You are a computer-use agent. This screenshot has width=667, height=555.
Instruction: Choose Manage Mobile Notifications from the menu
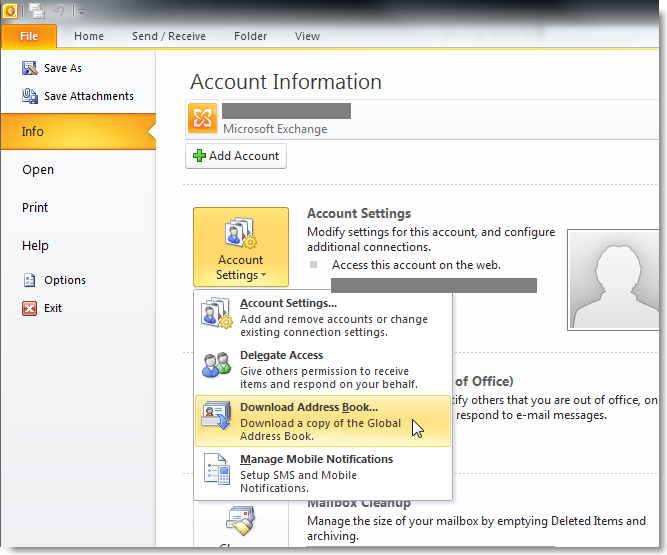click(x=323, y=473)
